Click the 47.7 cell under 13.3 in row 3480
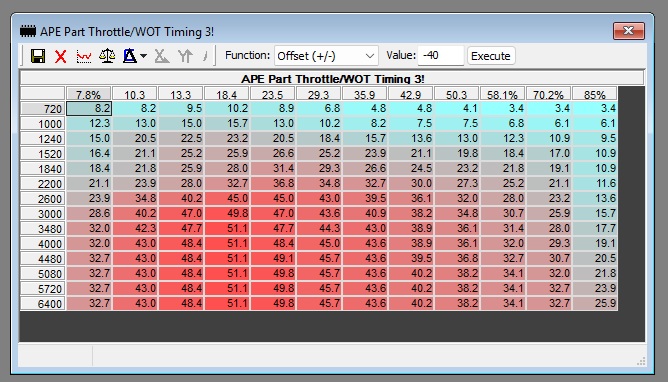This screenshot has height=382, width=668. pos(181,228)
